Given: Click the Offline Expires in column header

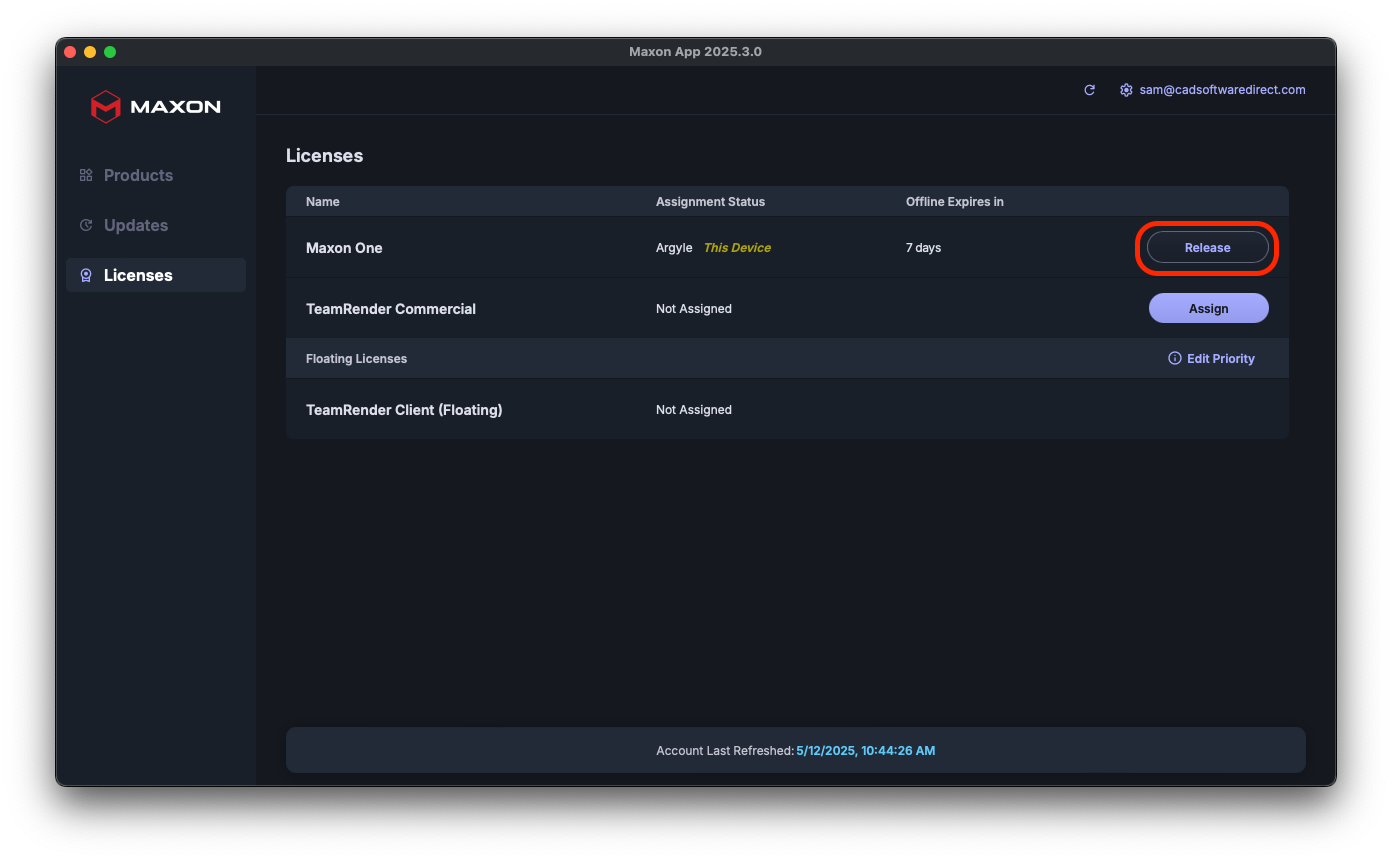Looking at the screenshot, I should (x=955, y=202).
